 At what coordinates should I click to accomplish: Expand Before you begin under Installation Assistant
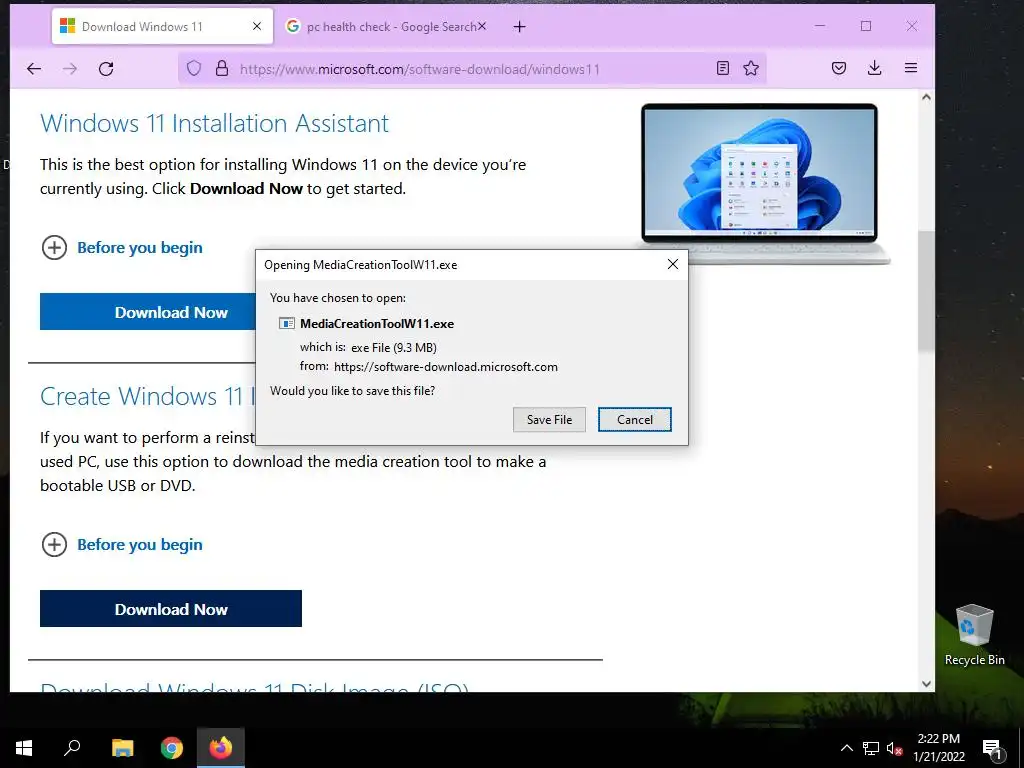click(122, 248)
